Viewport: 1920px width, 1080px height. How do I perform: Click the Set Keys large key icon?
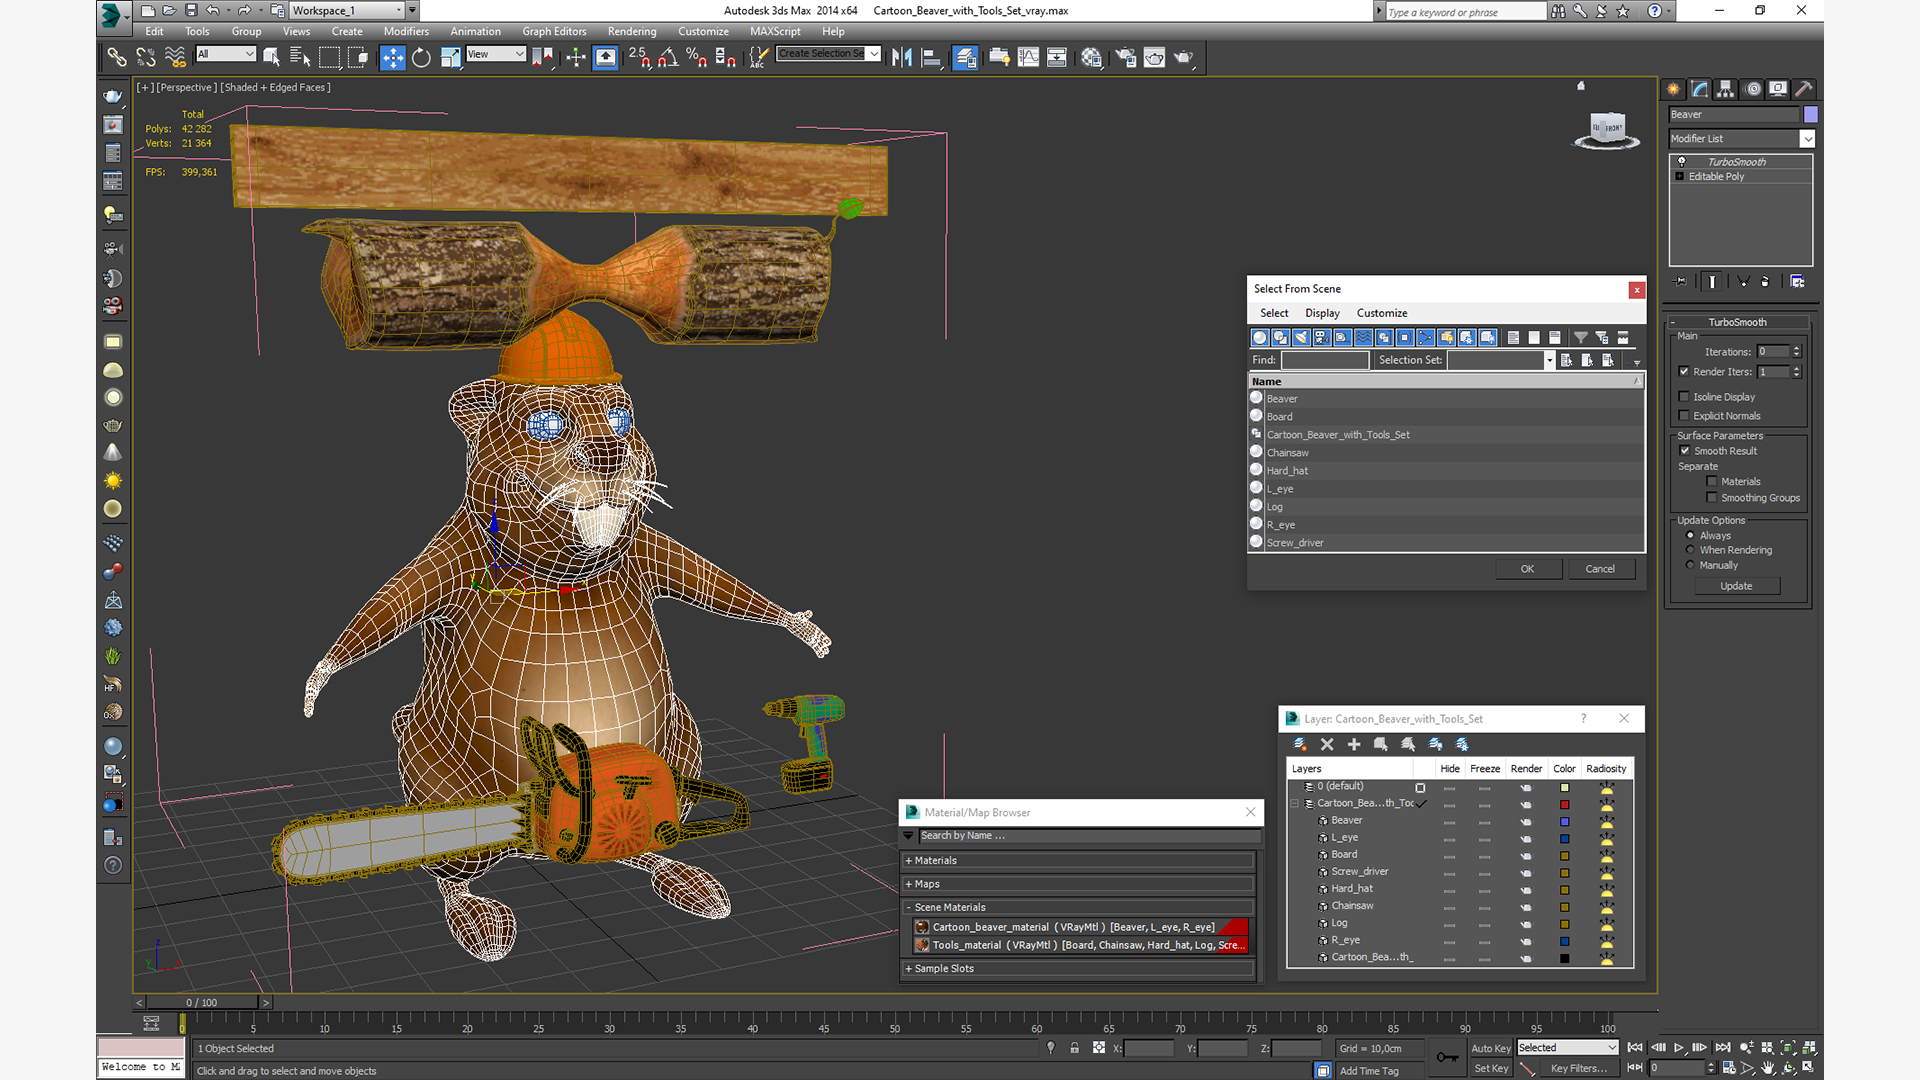(1447, 1057)
